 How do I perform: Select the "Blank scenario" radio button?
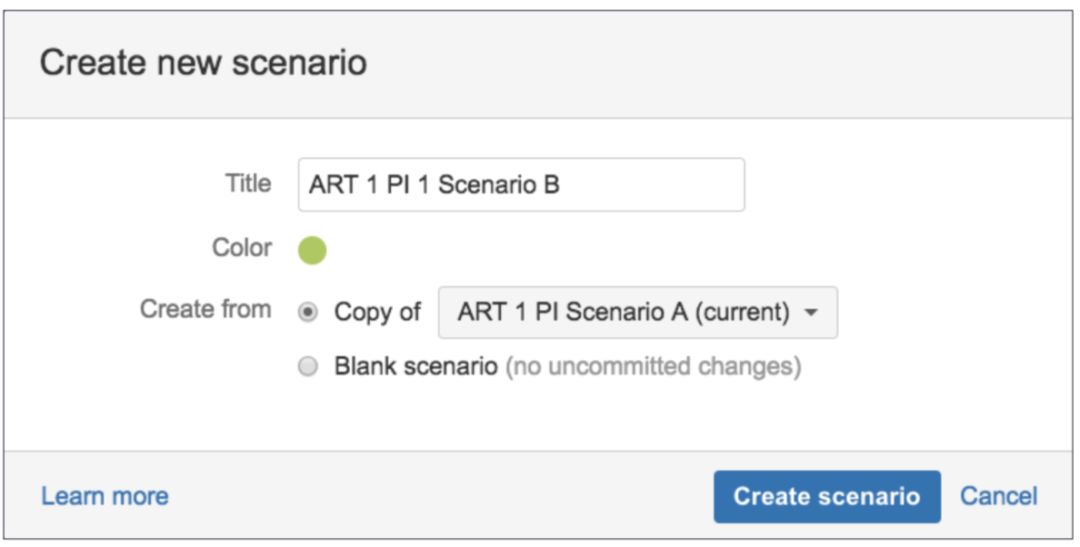(308, 367)
